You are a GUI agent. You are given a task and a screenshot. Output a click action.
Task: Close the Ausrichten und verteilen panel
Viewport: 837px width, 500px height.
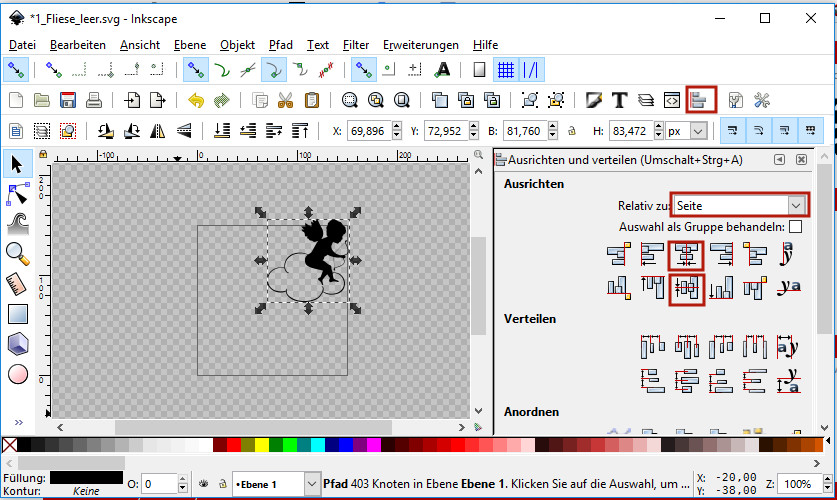pos(801,160)
